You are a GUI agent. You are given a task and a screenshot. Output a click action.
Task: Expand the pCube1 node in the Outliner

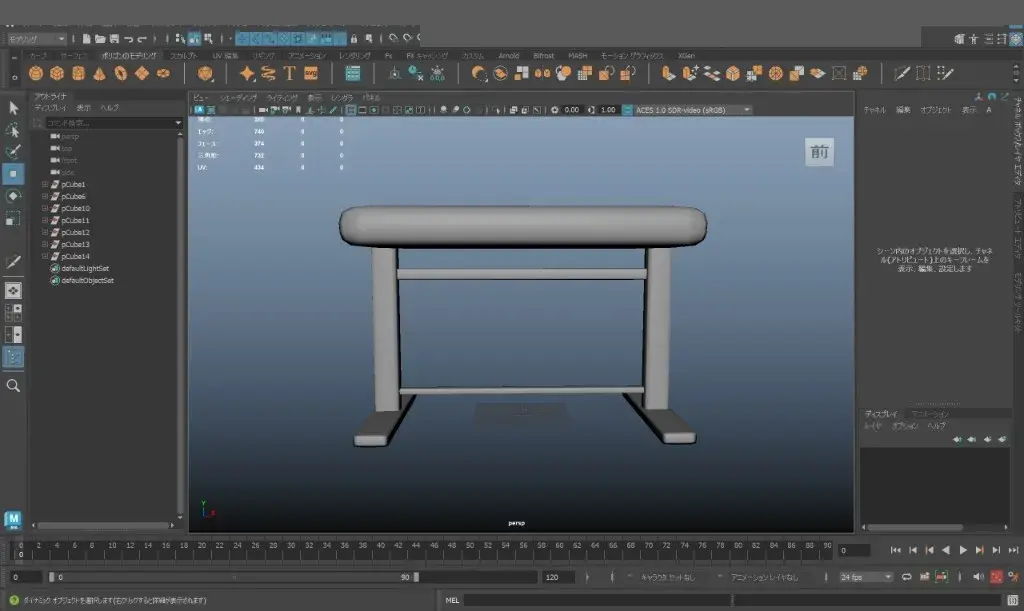pyautogui.click(x=45, y=185)
